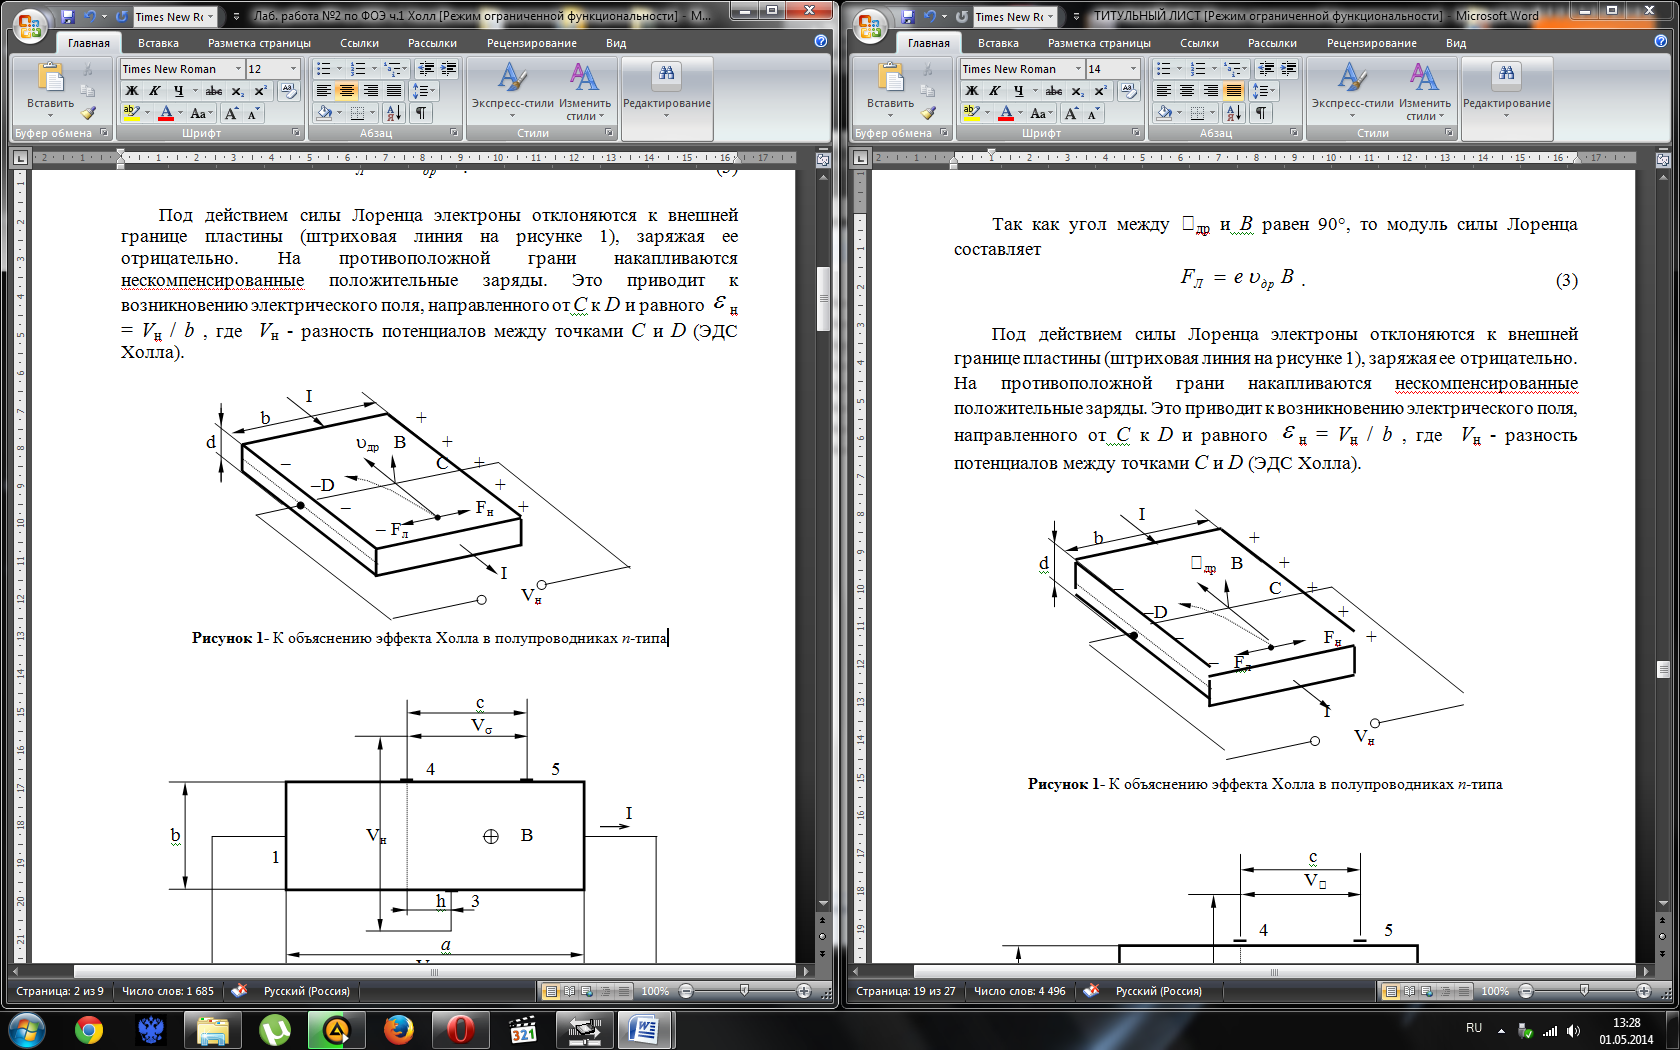
Task: Toggle justify alignment in the right ТИТУЛЬНЫЙ ЛИСТ window
Action: tap(1234, 91)
